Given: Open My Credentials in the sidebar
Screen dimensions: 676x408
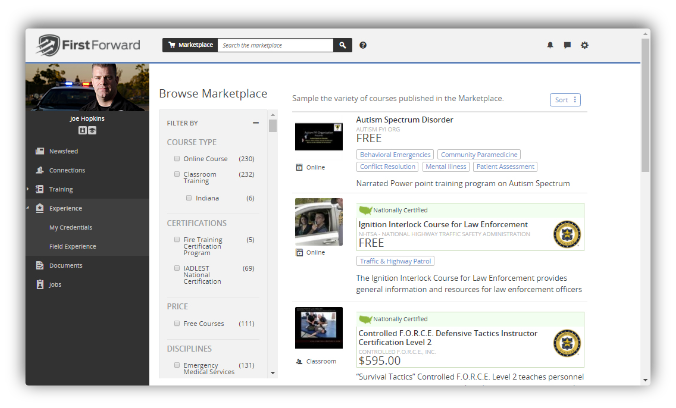Looking at the screenshot, I should coord(71,227).
